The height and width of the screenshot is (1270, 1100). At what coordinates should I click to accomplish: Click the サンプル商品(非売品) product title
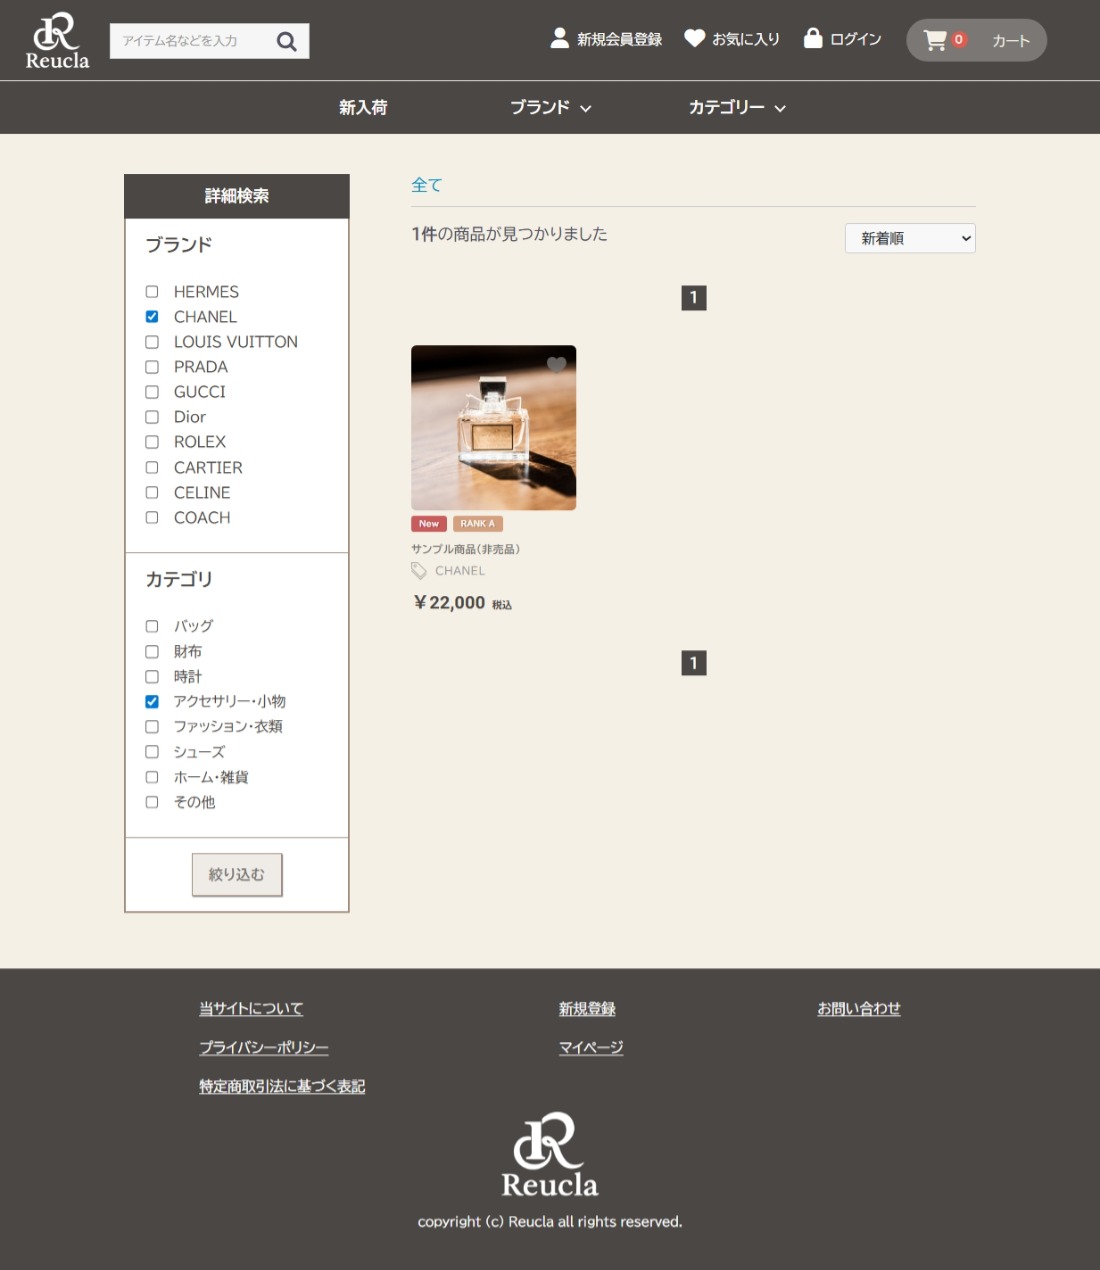[x=465, y=549]
